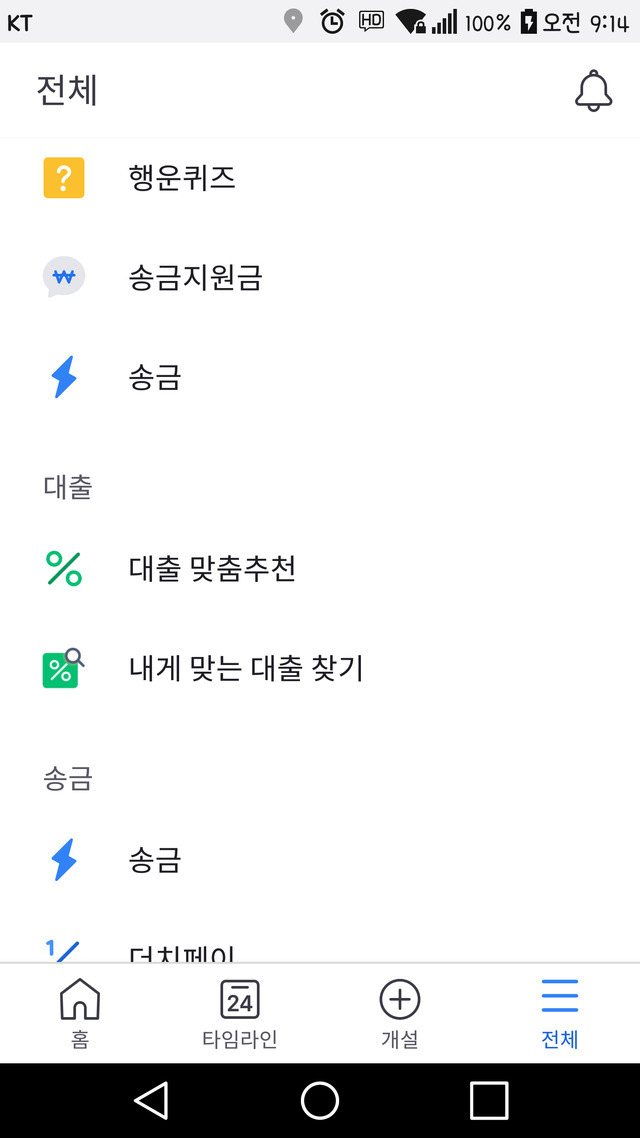Viewport: 640px width, 1138px height.
Task: Open the 송금지원금 menu item
Action: point(196,277)
